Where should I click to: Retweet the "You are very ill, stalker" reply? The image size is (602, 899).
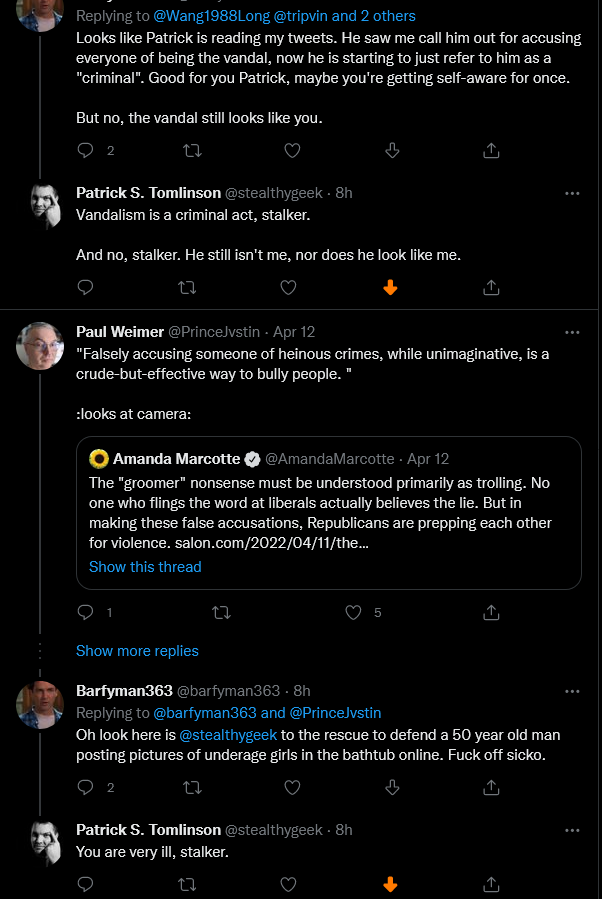click(x=187, y=884)
